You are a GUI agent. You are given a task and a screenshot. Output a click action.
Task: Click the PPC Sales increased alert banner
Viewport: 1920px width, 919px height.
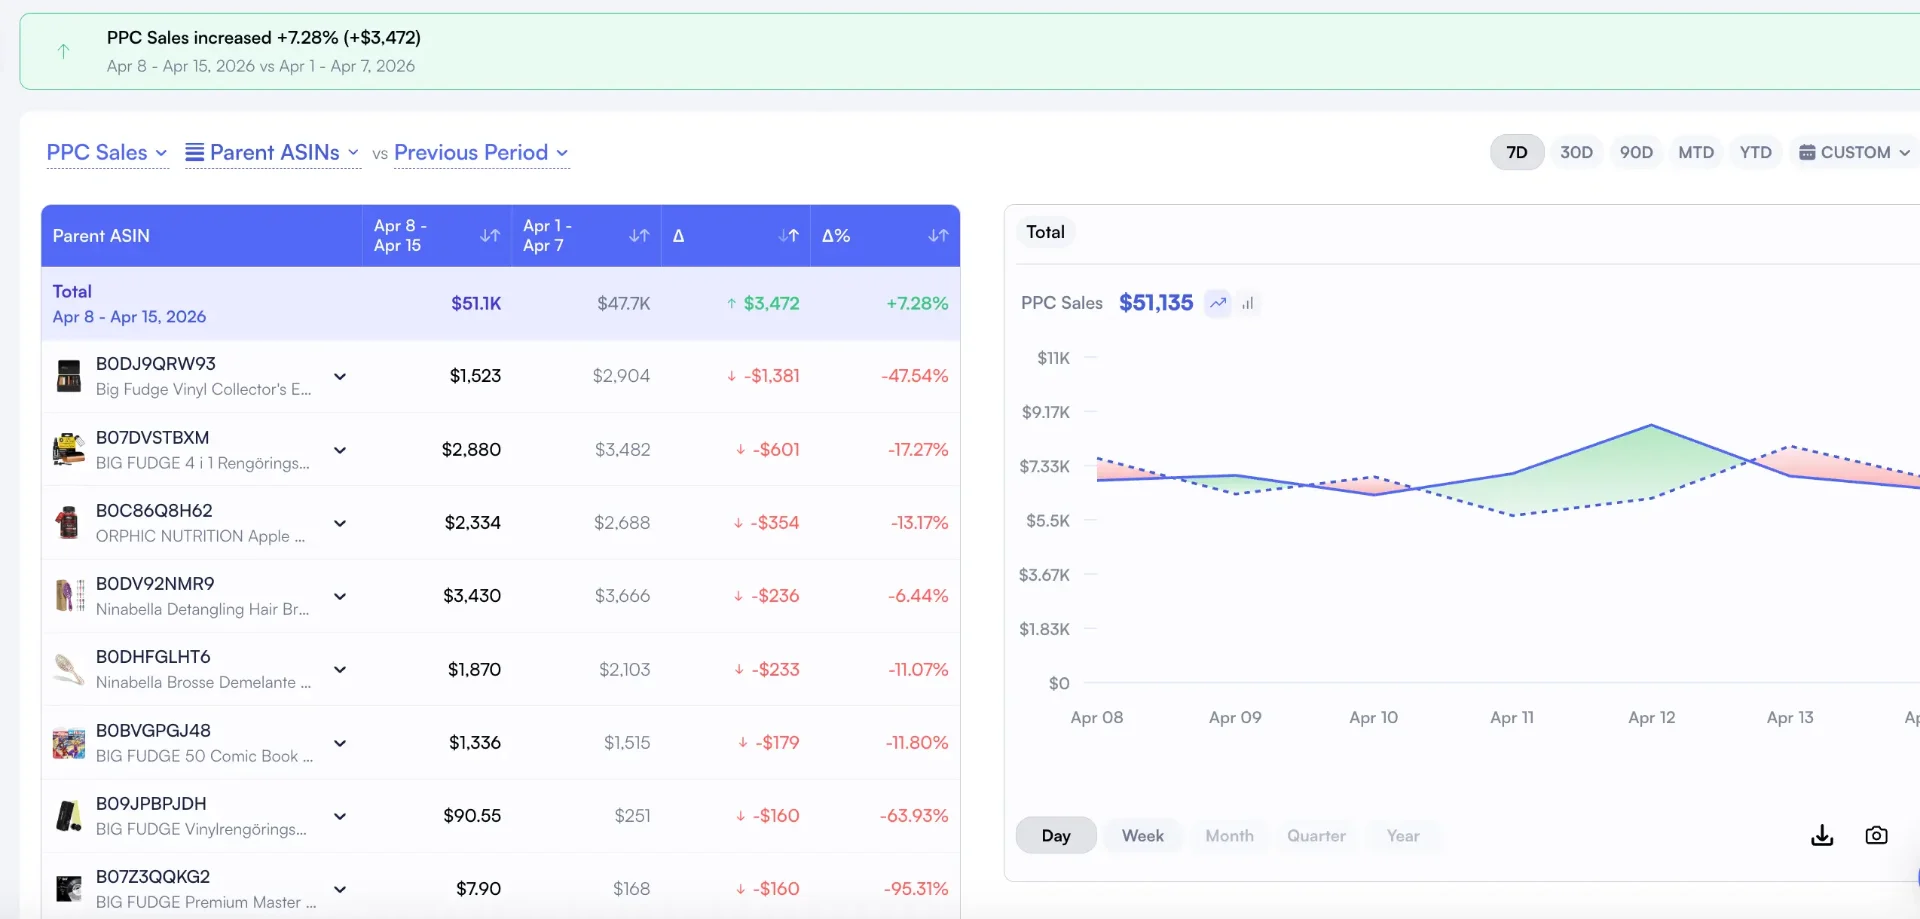pyautogui.click(x=970, y=51)
